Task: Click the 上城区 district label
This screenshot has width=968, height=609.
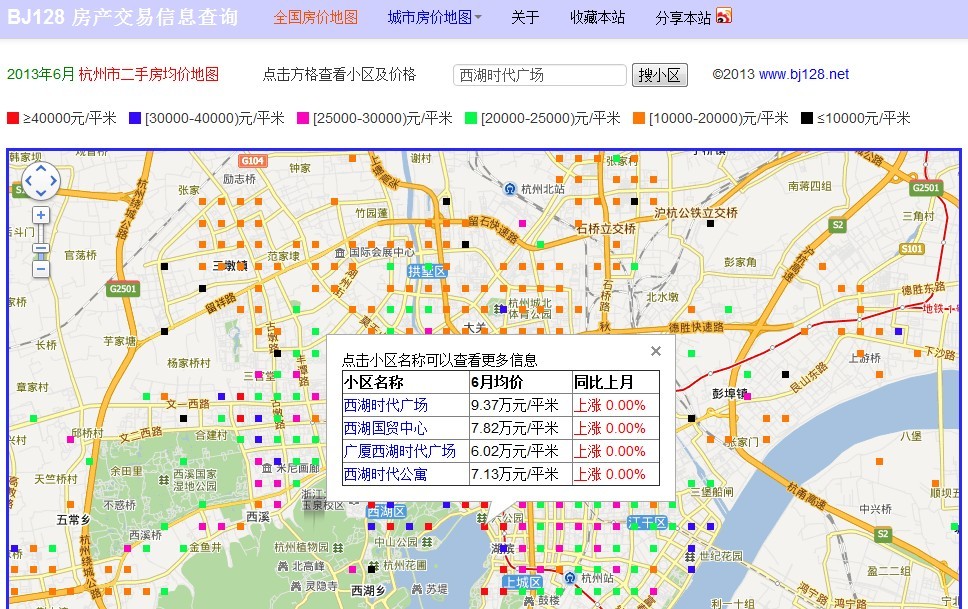Action: click(x=522, y=582)
